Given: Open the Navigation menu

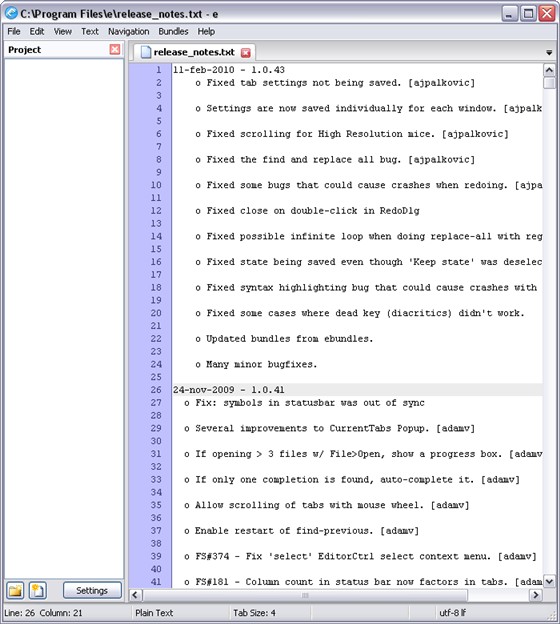Looking at the screenshot, I should pyautogui.click(x=129, y=31).
